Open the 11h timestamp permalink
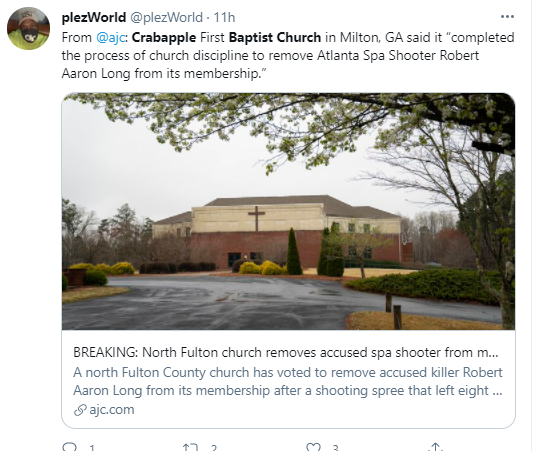535x451 pixels. [224, 17]
